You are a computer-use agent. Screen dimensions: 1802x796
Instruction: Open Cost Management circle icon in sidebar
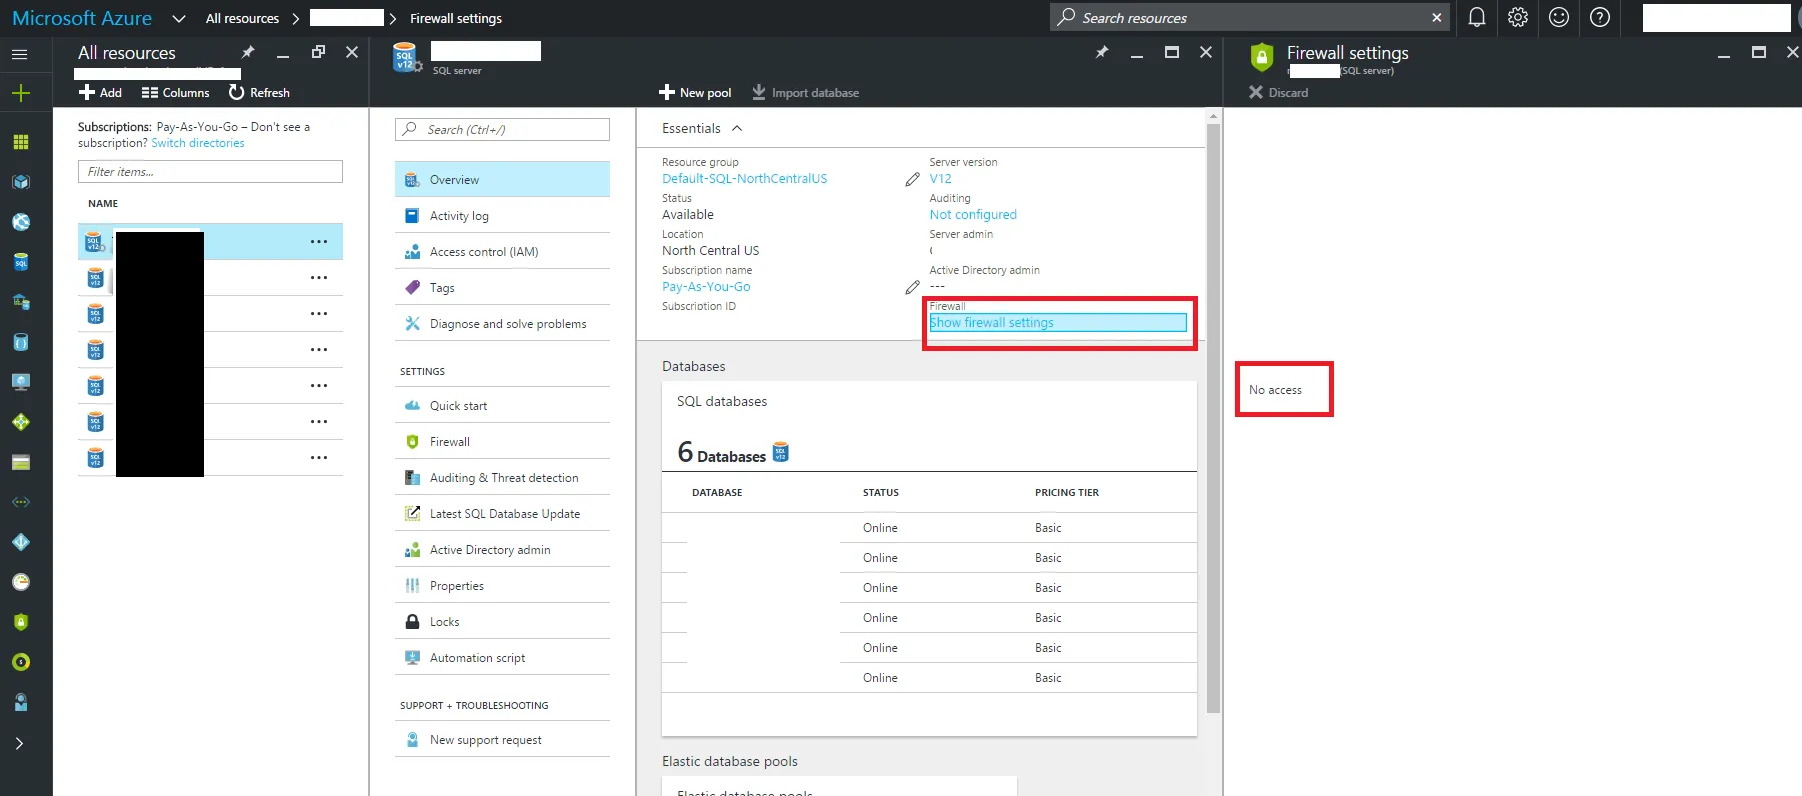(x=20, y=662)
